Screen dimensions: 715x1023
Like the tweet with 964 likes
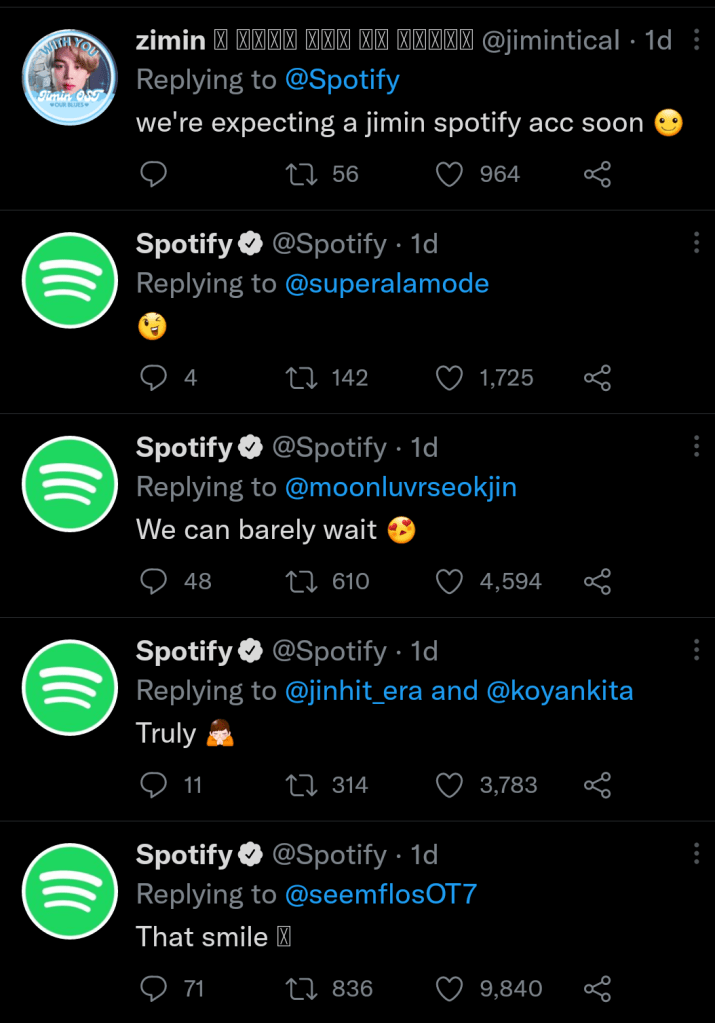tap(451, 175)
